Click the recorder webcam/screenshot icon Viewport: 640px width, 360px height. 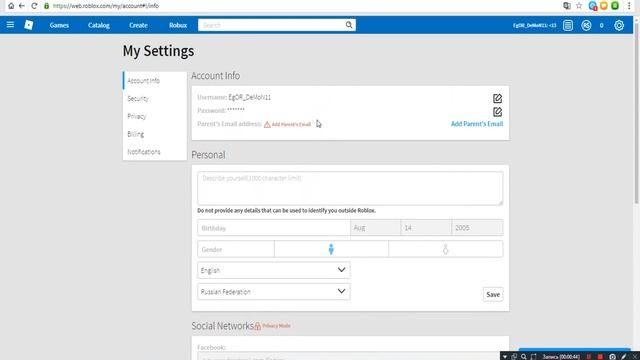[x=612, y=356]
